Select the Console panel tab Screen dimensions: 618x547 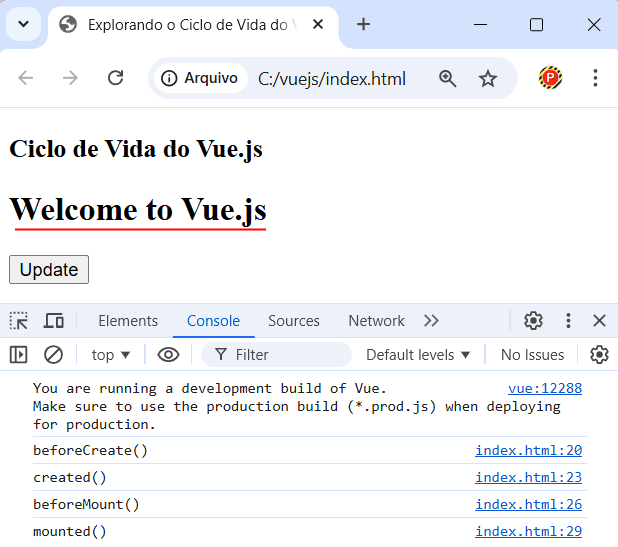point(213,321)
